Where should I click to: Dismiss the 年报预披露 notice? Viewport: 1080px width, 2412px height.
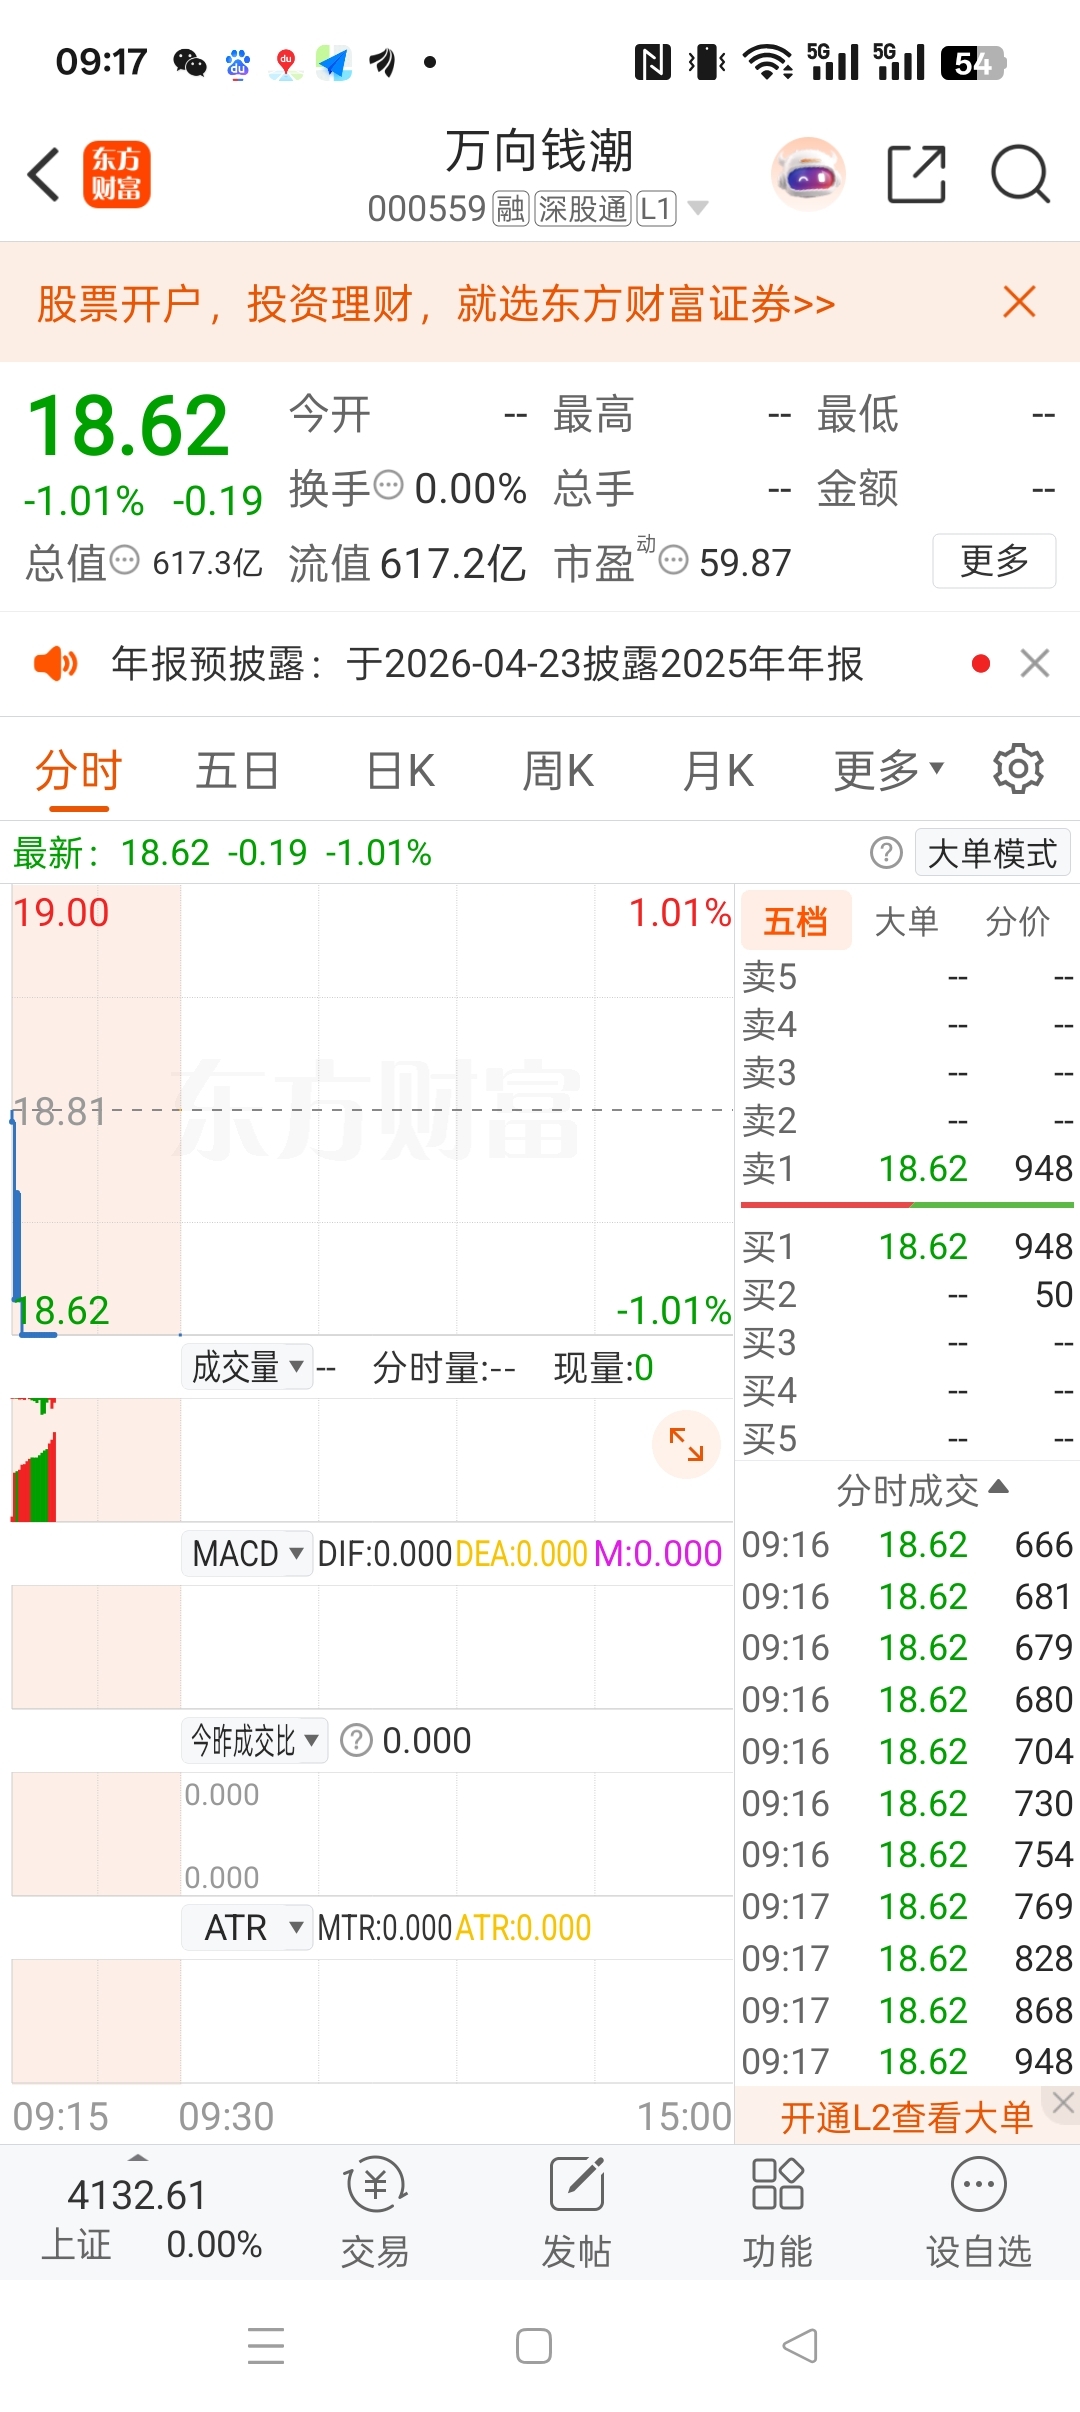[x=1034, y=663]
